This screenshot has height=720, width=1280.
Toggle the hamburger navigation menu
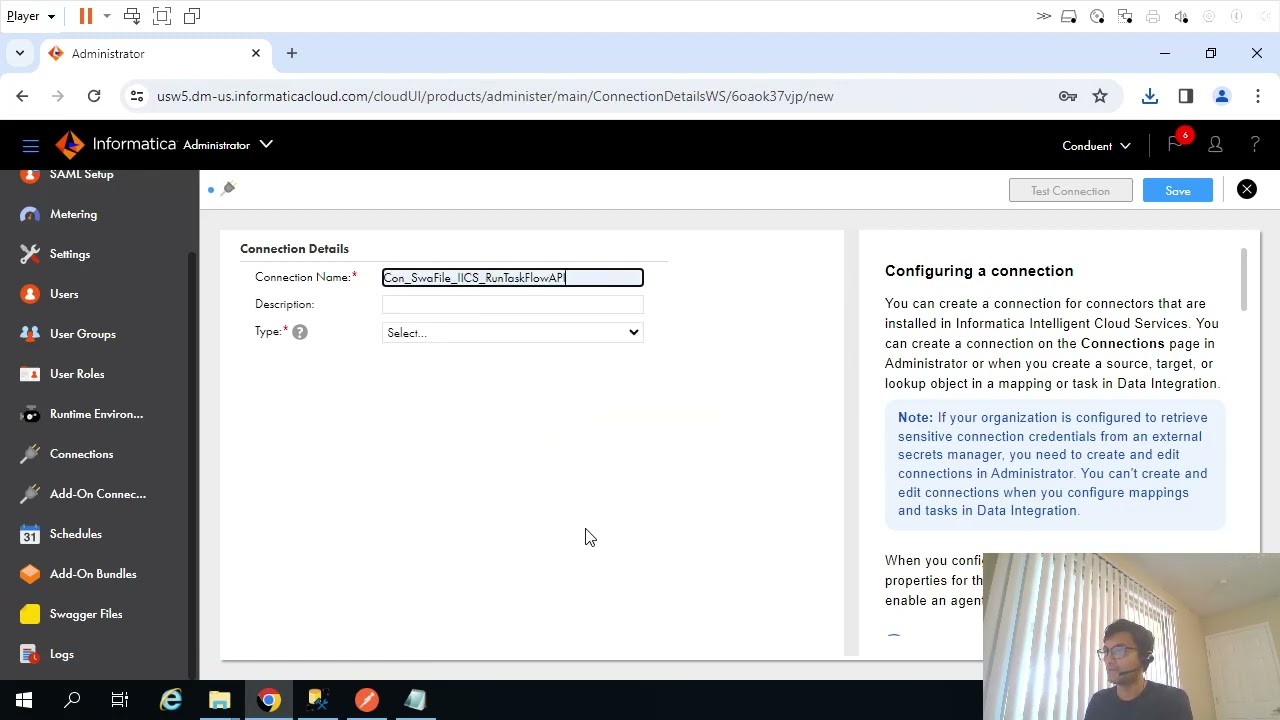tap(30, 145)
